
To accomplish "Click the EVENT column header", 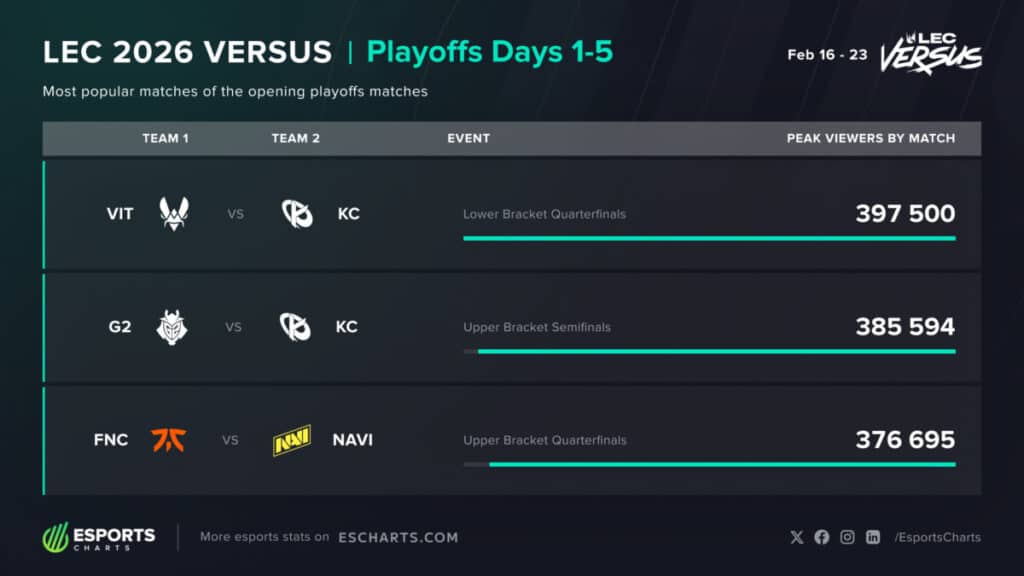I will tap(468, 138).
